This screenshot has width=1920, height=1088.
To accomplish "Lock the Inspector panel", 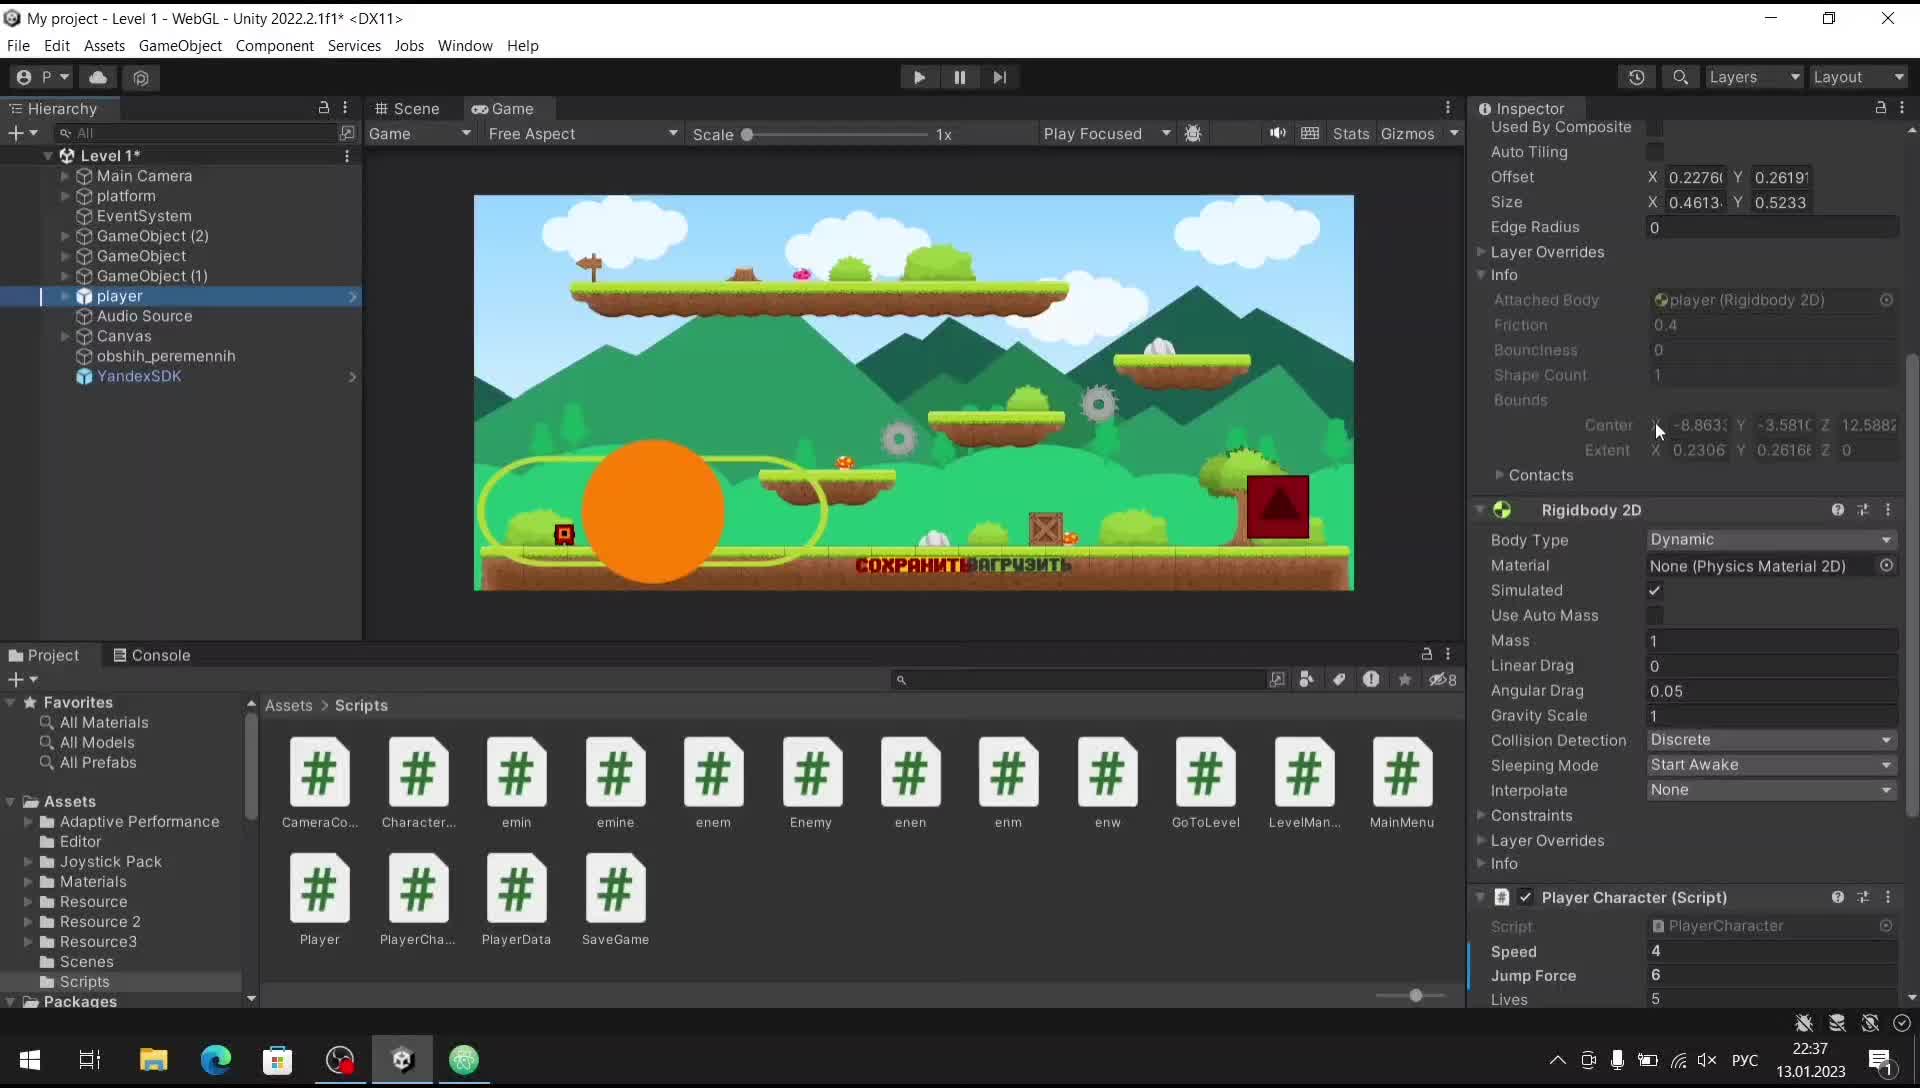I will [x=1880, y=108].
